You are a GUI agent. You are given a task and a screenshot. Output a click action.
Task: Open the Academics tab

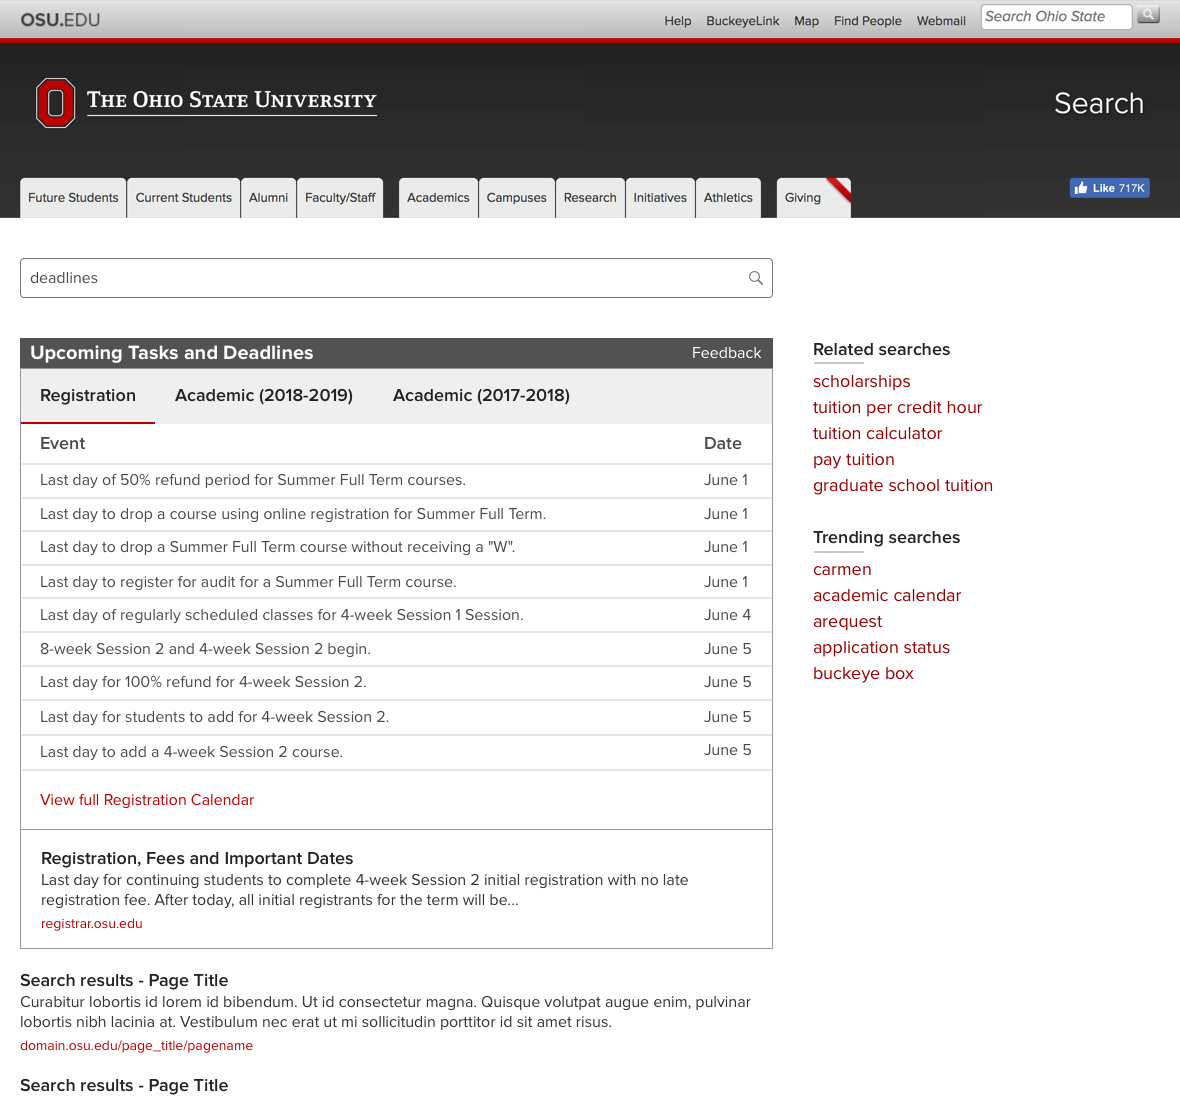coord(438,198)
